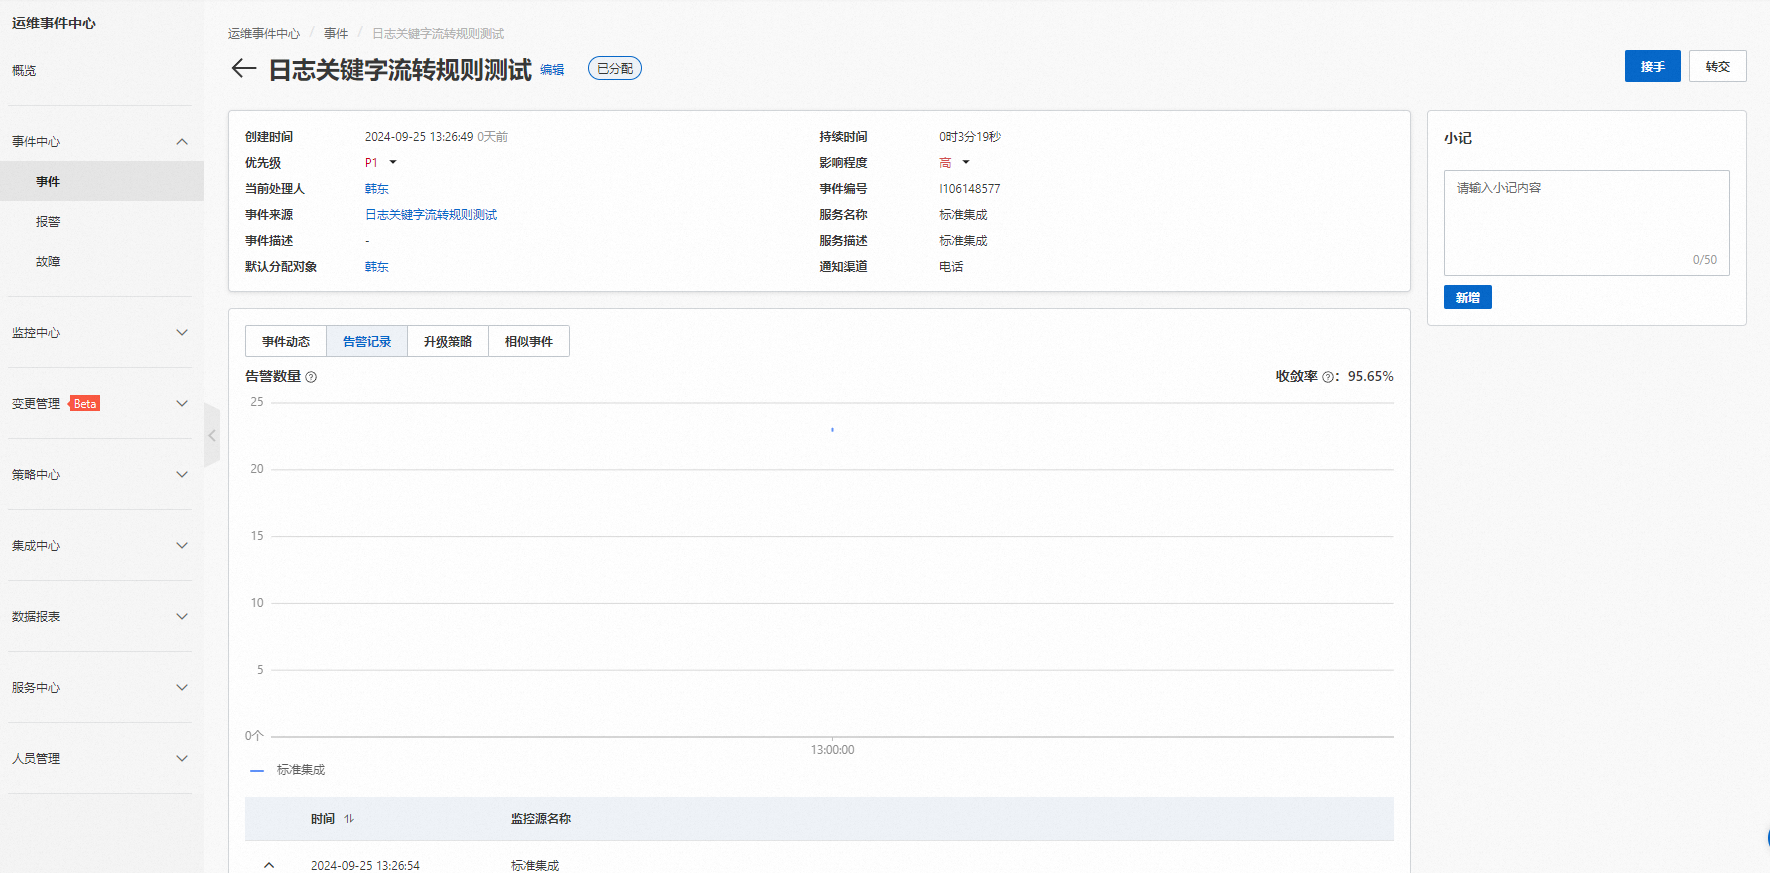Open 概览 in the sidebar
The image size is (1770, 873).
(x=24, y=70)
